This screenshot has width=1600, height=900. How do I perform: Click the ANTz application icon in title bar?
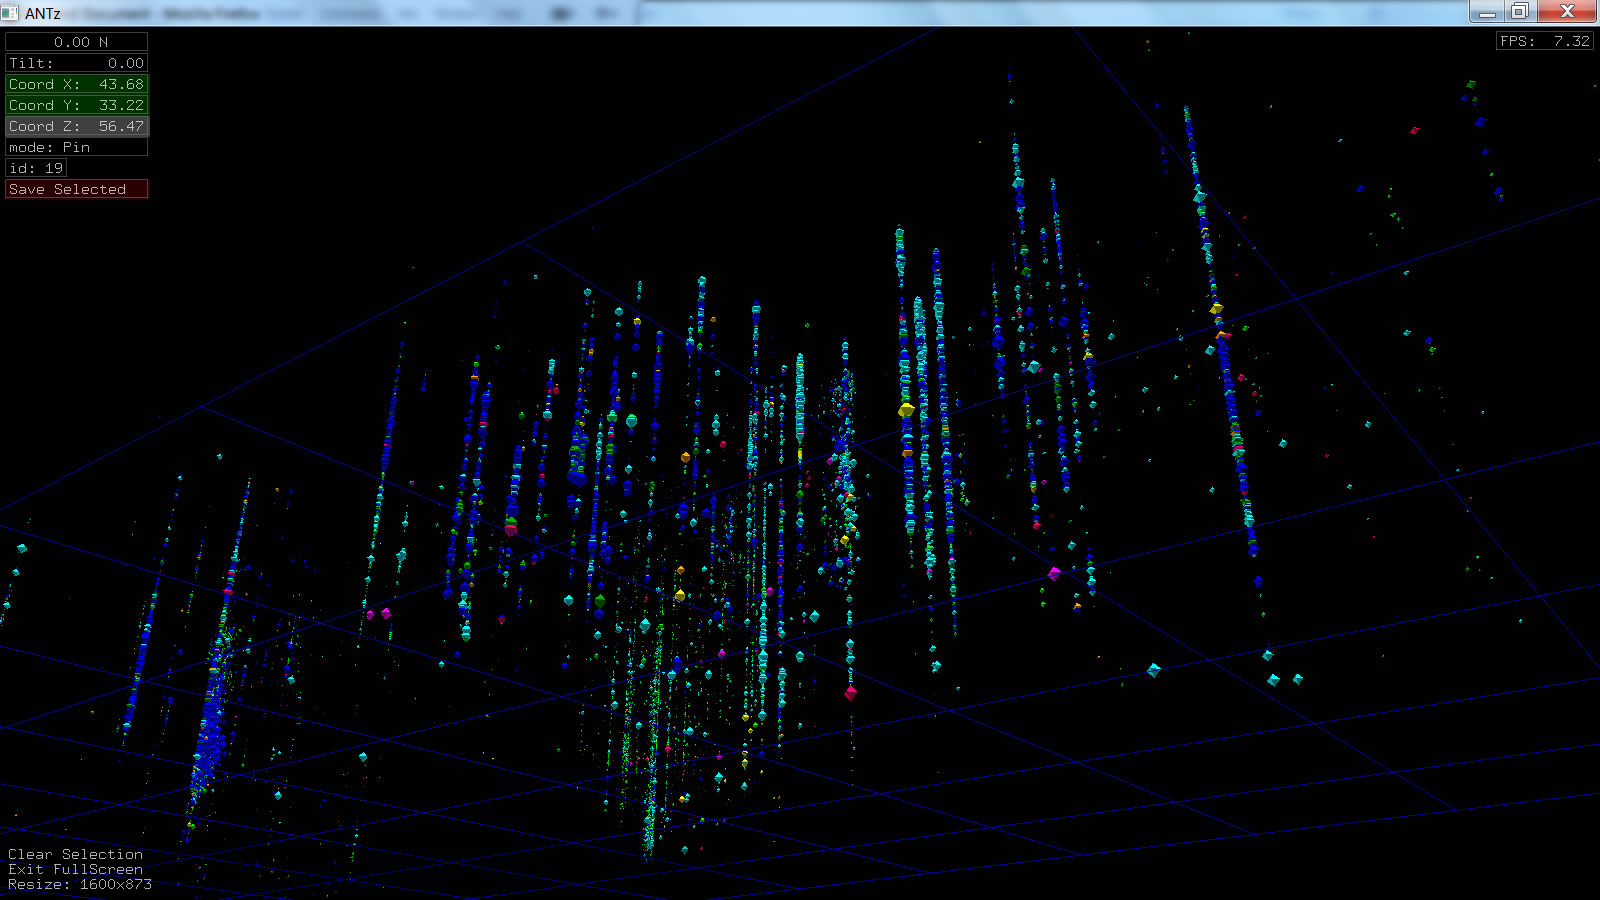(x=11, y=13)
